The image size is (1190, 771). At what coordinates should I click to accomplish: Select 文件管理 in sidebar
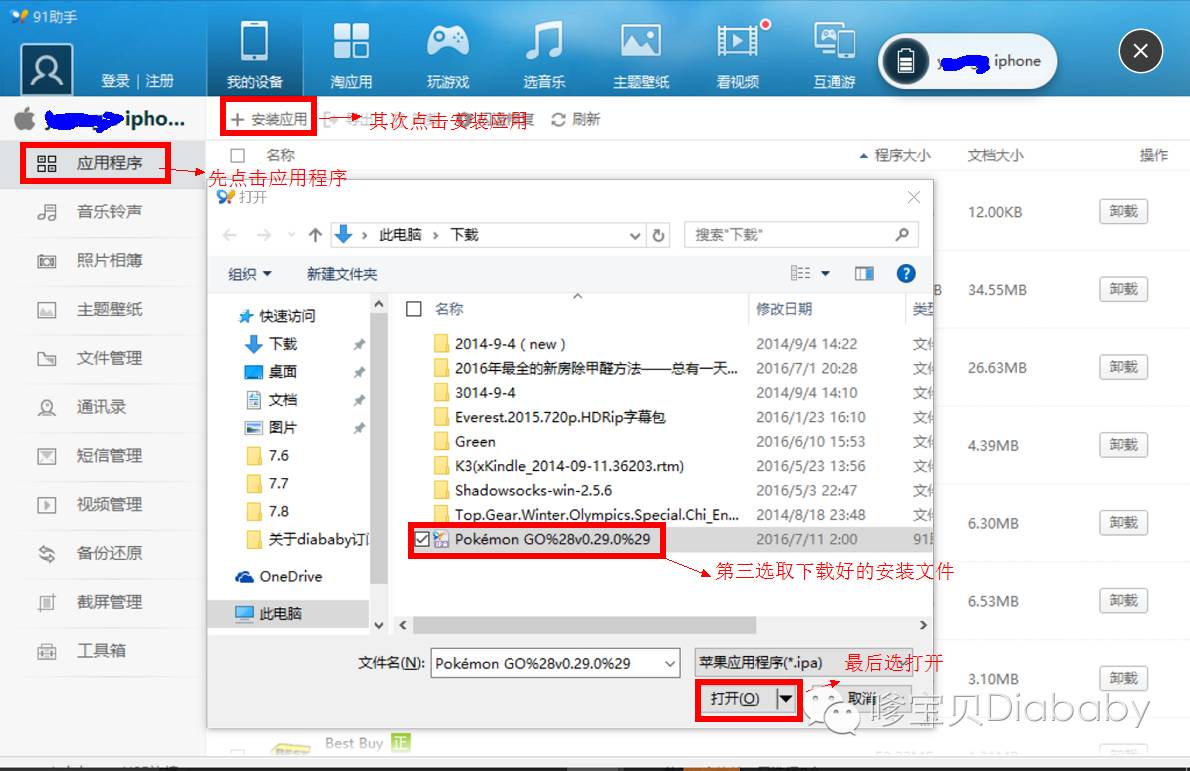(102, 357)
